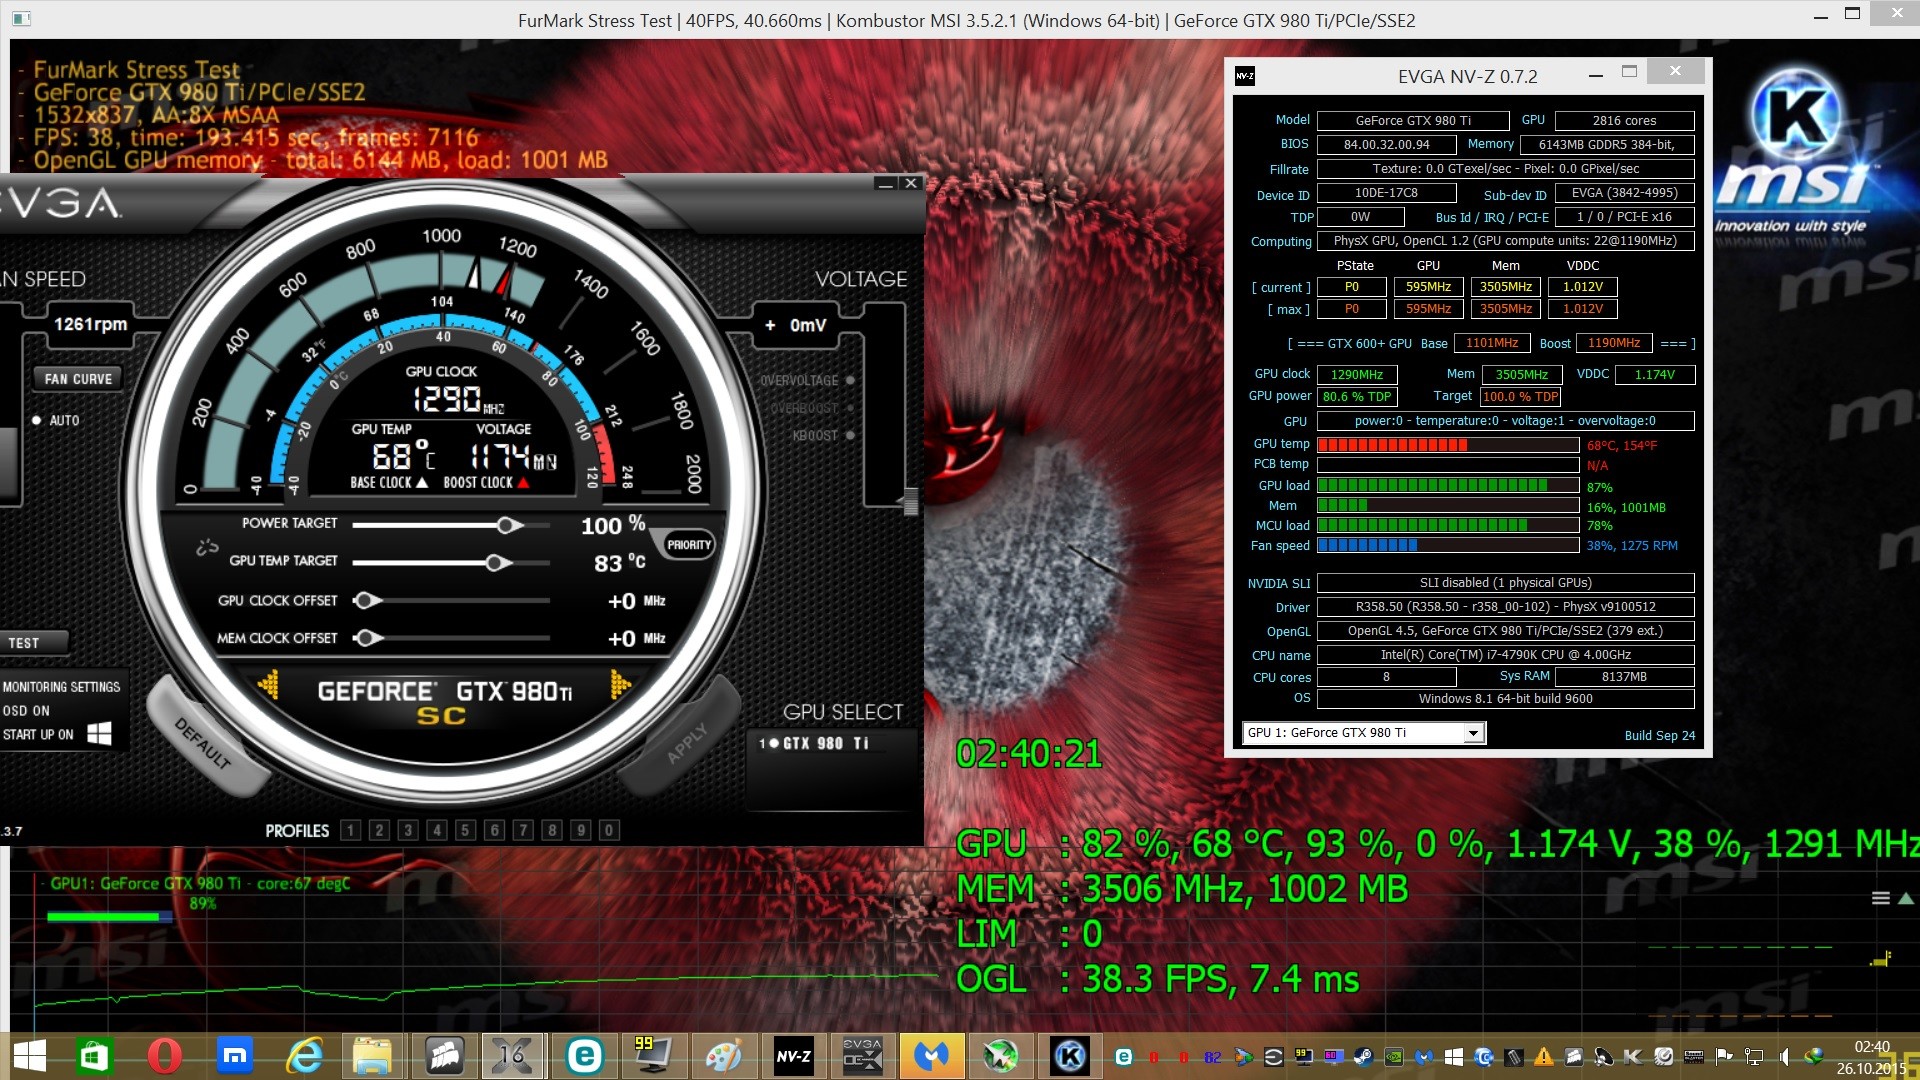Open GPU 1: GeForce GTX 980 Ti dropdown

pos(1363,733)
